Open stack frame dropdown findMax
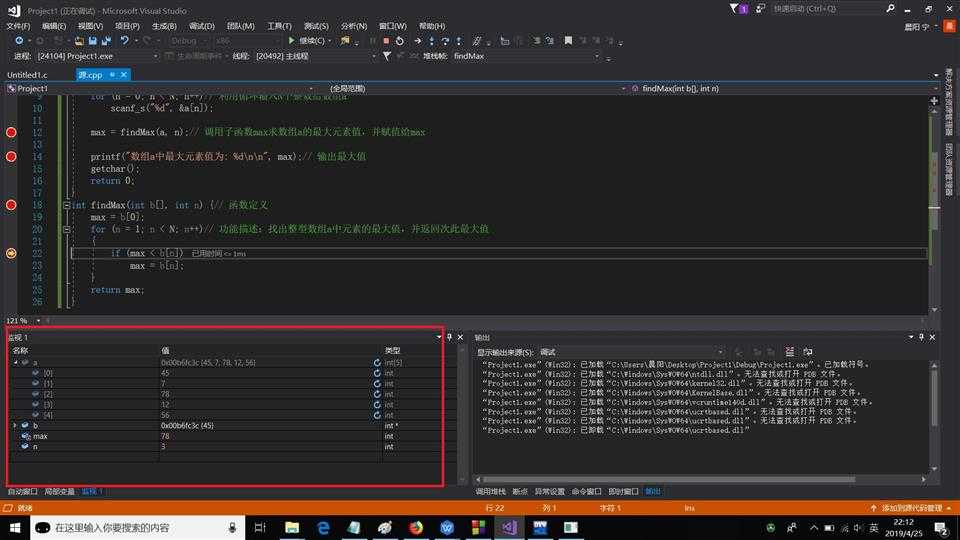The width and height of the screenshot is (960, 540). tap(527, 56)
